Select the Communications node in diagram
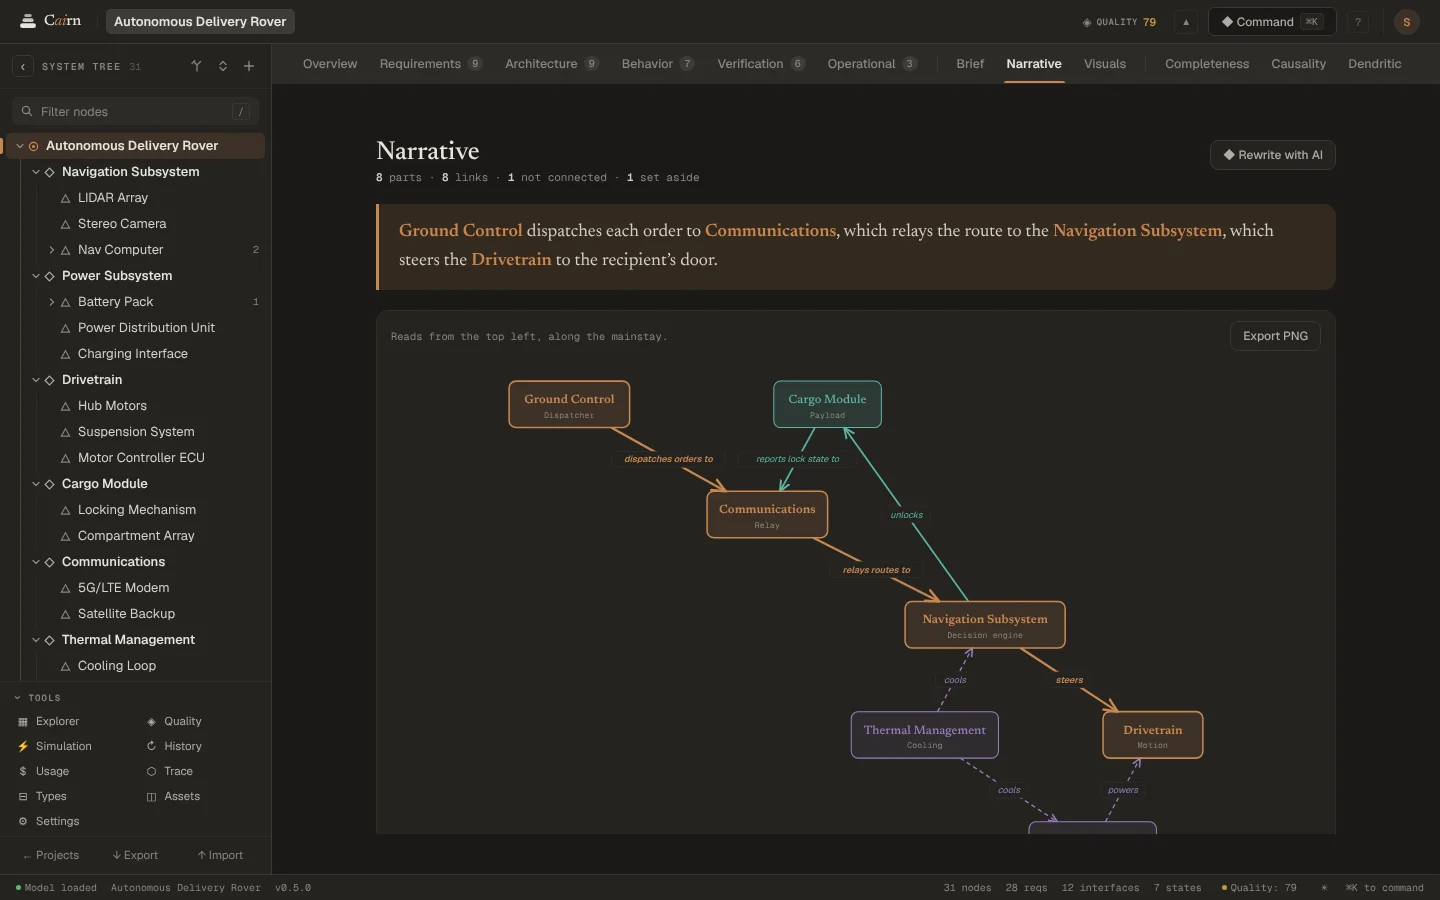This screenshot has width=1440, height=900. coord(767,515)
